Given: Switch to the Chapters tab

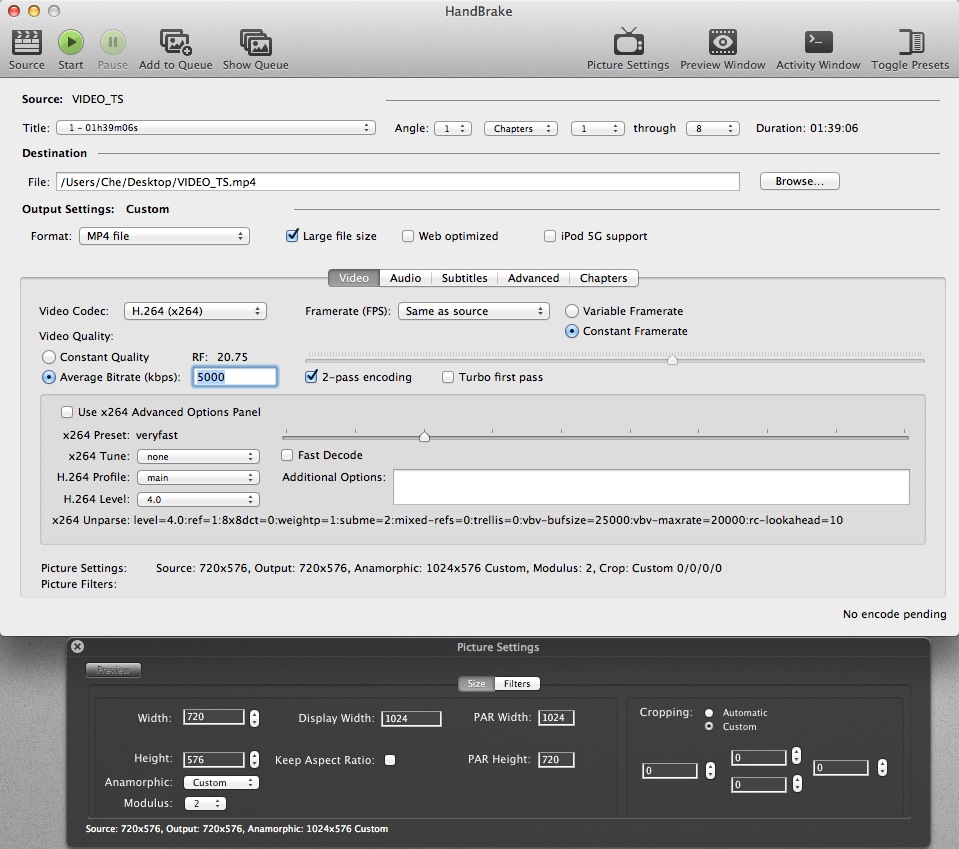Looking at the screenshot, I should (x=604, y=278).
